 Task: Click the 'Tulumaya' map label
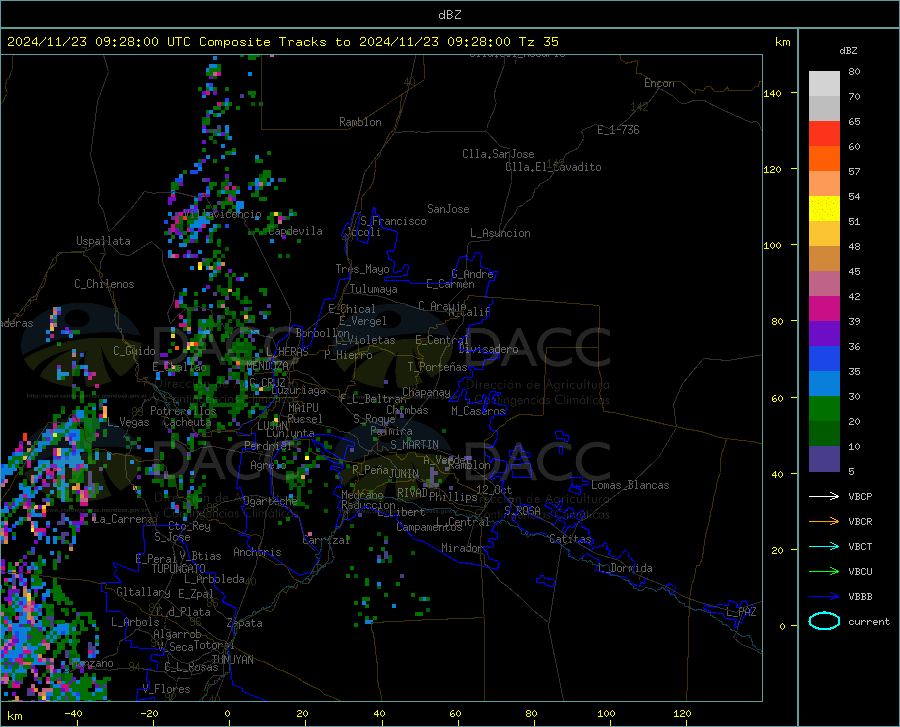374,289
